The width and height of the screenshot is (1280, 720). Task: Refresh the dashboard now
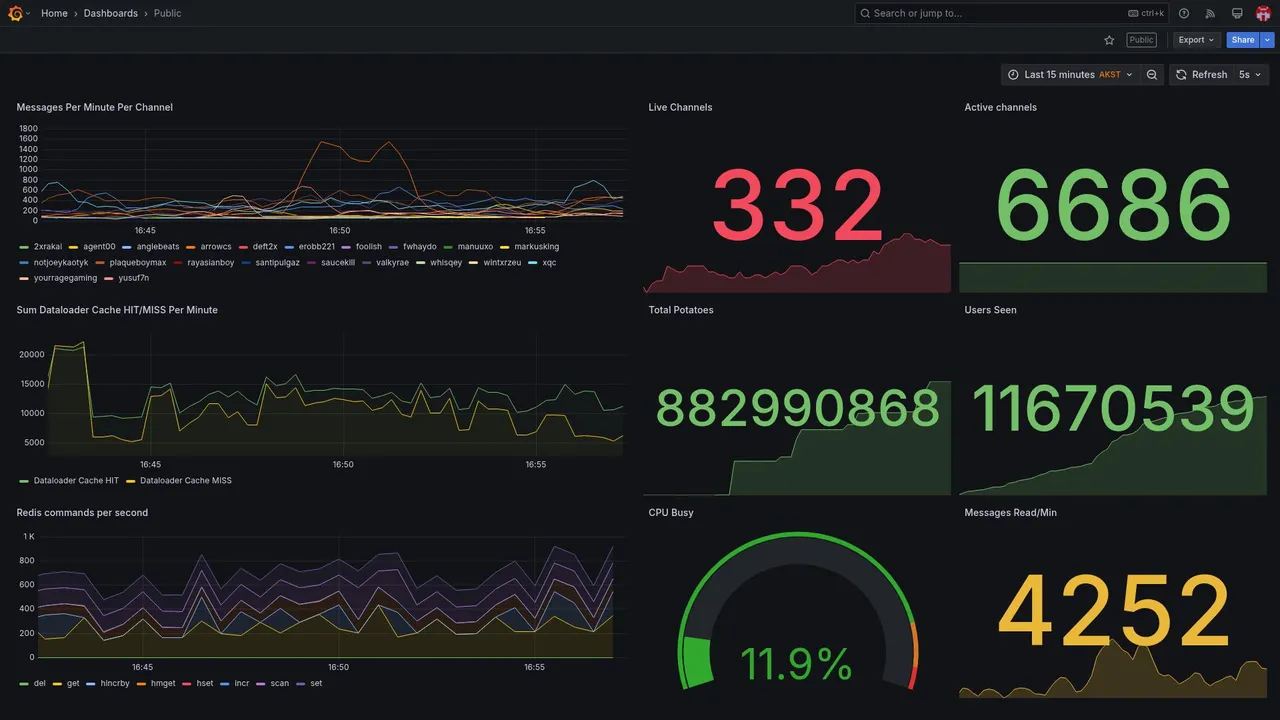[1200, 75]
